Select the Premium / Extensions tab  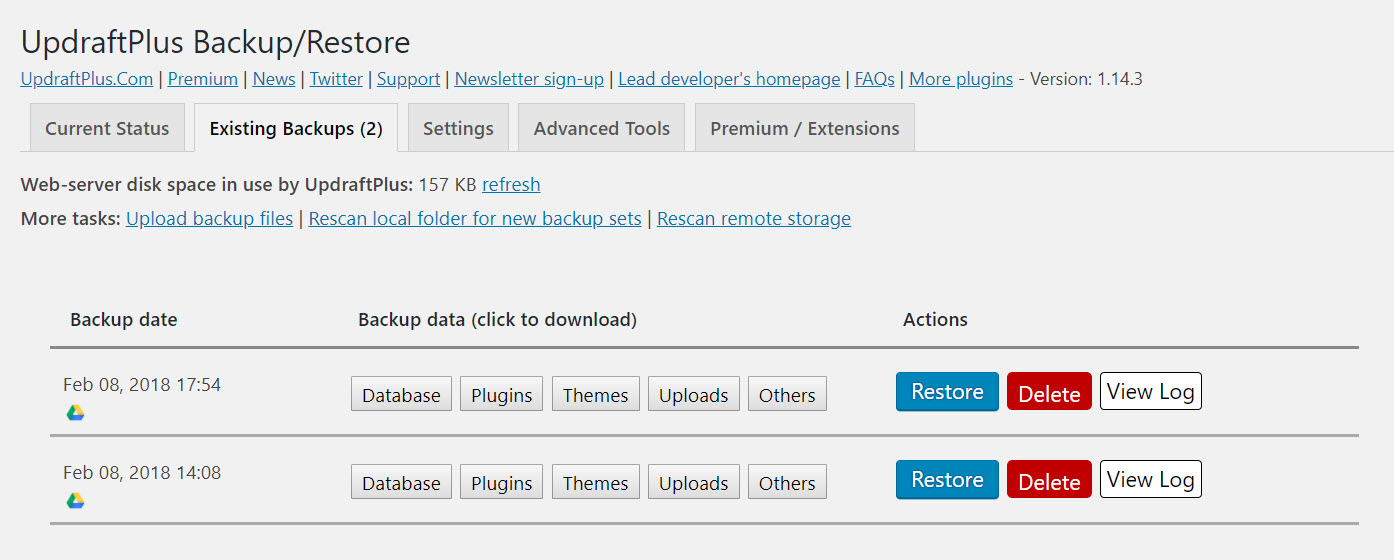click(804, 128)
